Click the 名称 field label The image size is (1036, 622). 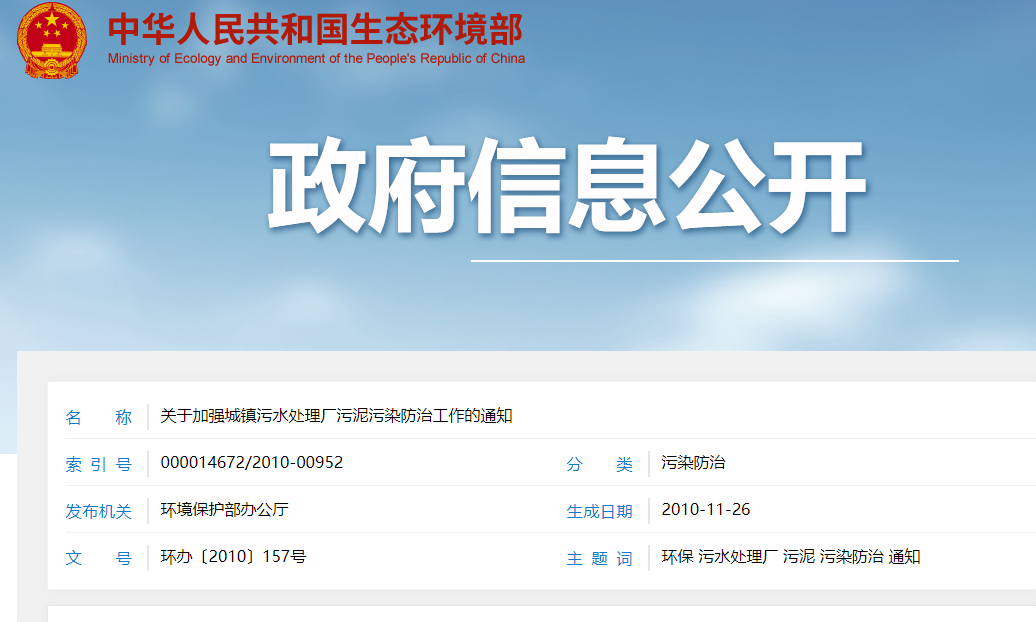pyautogui.click(x=98, y=417)
